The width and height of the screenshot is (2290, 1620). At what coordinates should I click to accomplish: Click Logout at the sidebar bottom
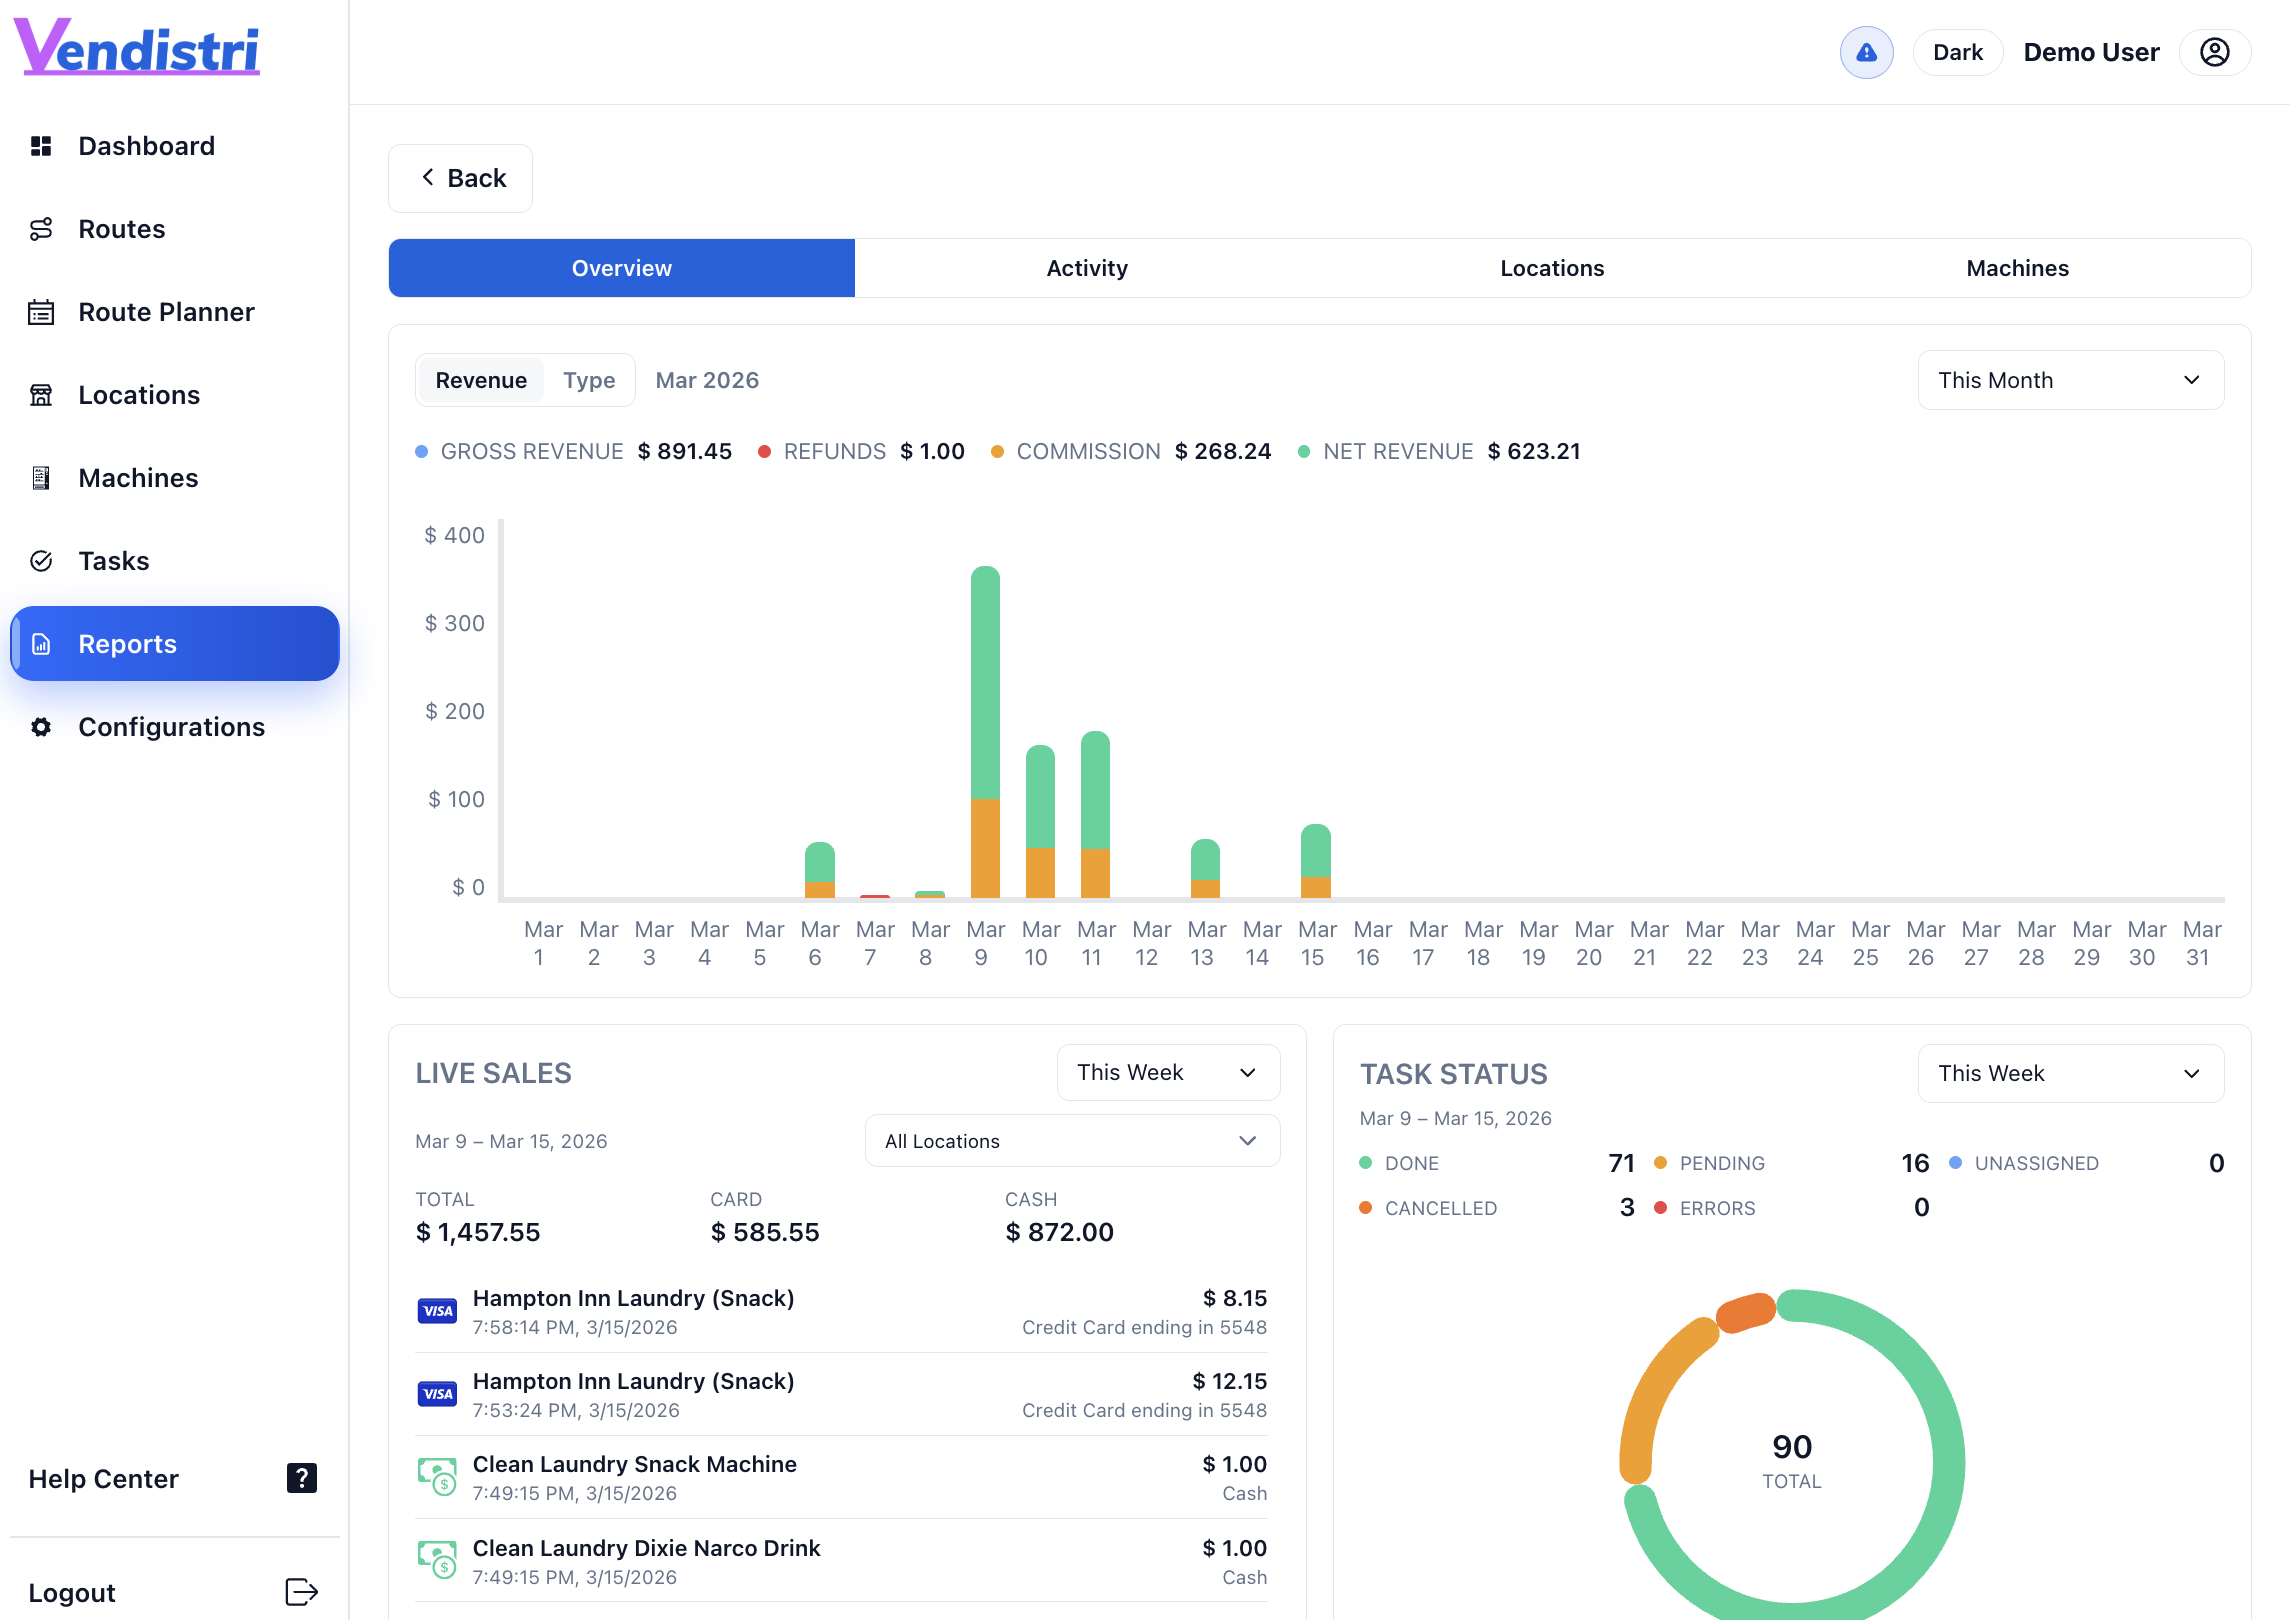tap(71, 1592)
